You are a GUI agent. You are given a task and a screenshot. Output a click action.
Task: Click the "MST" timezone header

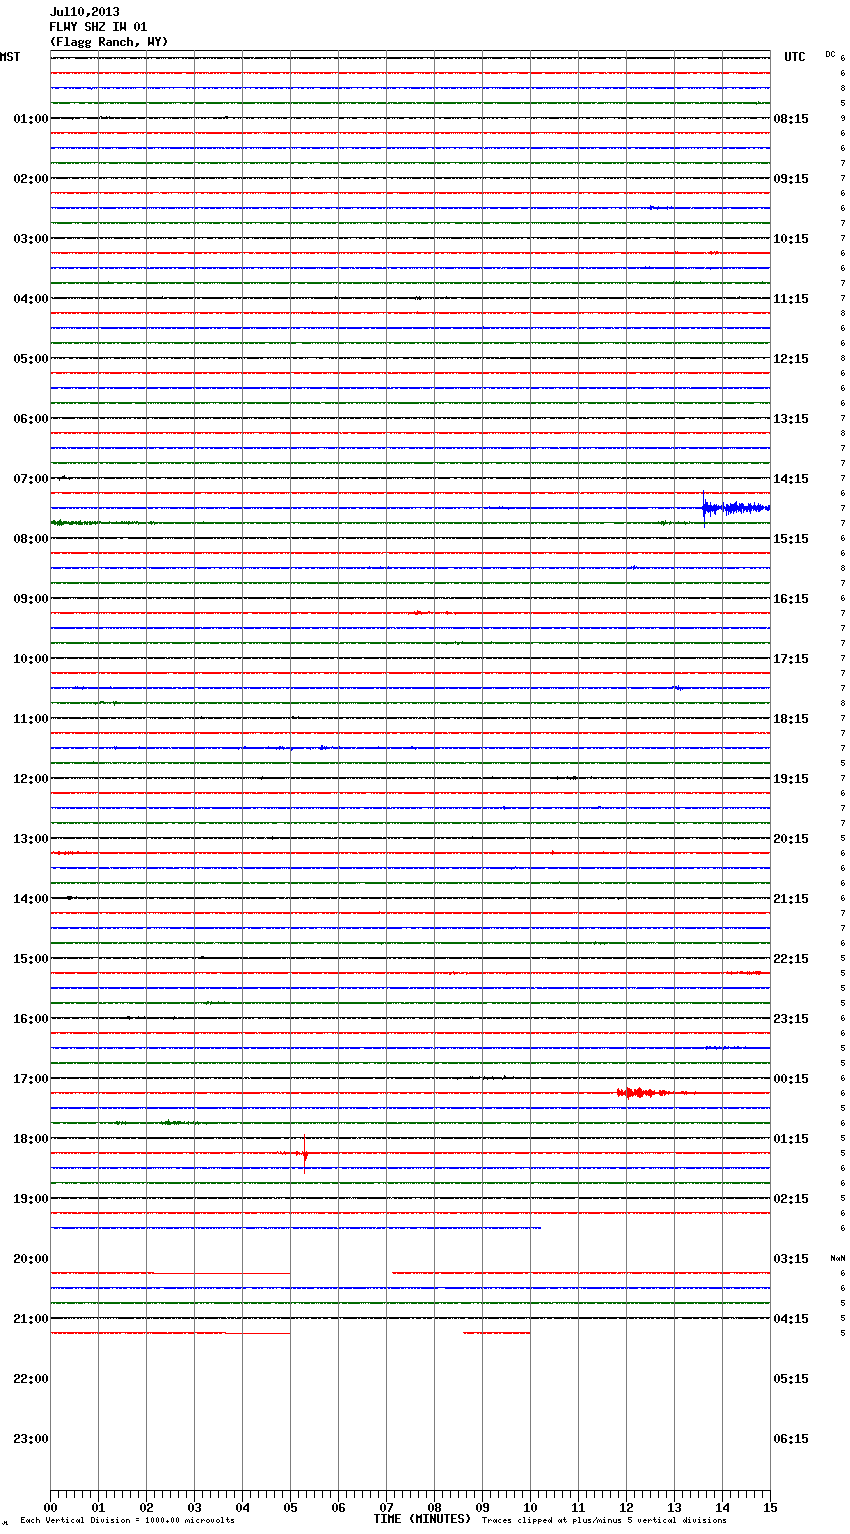pyautogui.click(x=10, y=57)
